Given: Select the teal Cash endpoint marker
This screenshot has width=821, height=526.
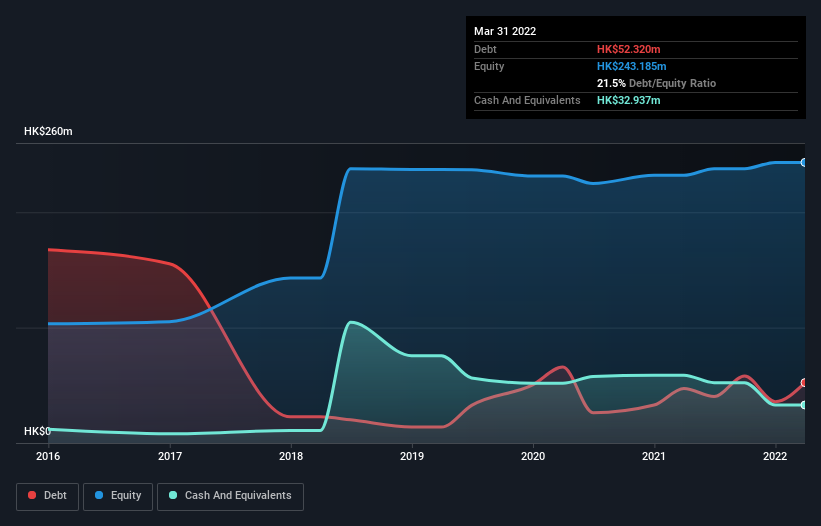Looking at the screenshot, I should [804, 405].
